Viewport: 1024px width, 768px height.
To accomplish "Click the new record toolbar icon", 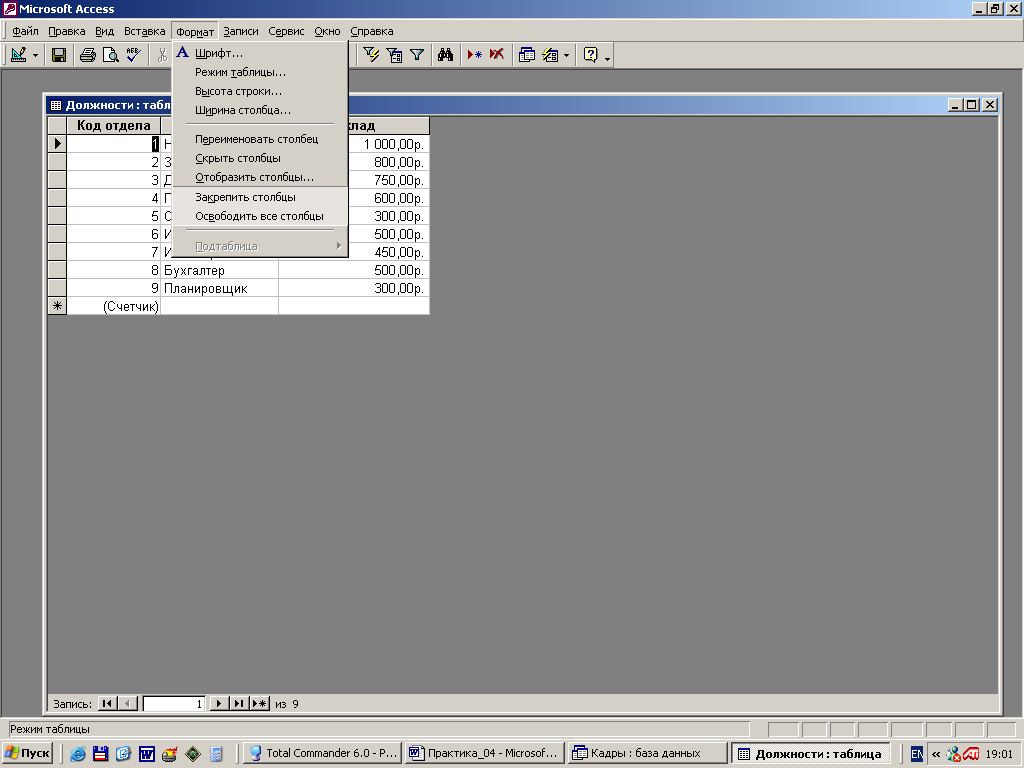I will pos(475,55).
